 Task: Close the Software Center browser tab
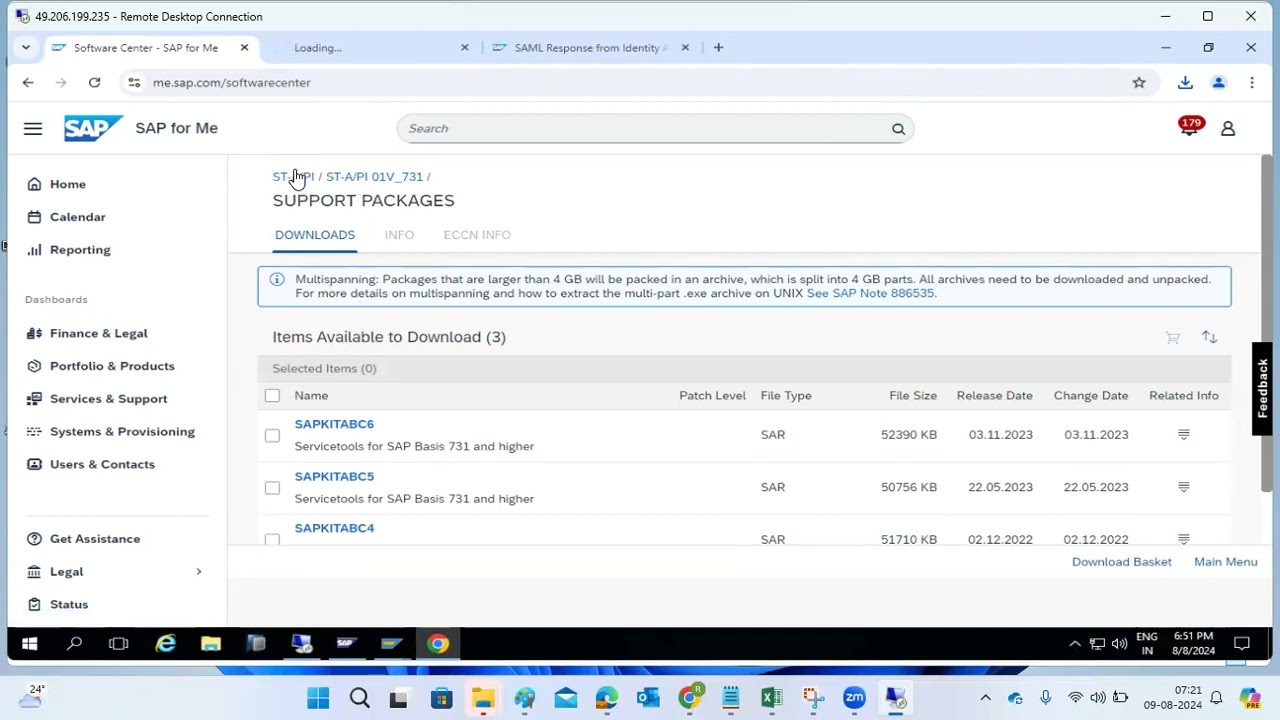(244, 47)
